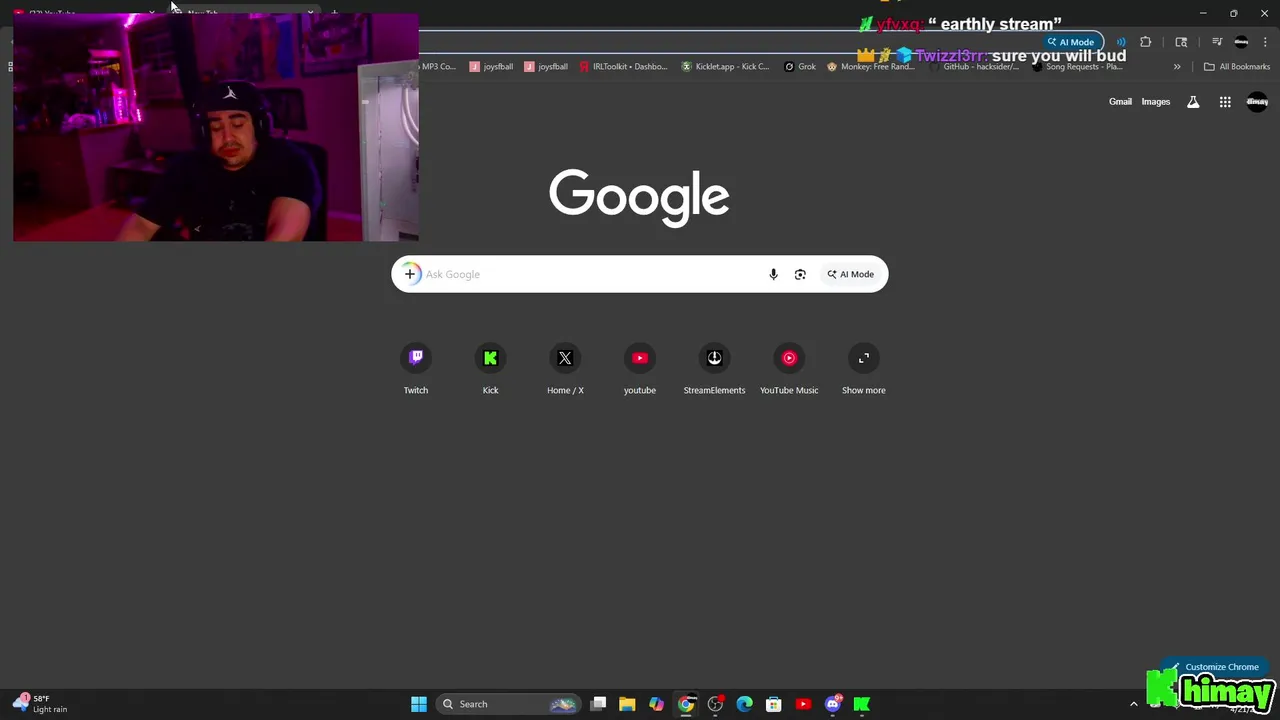Click AI Mode chip in the address bar
The height and width of the screenshot is (720, 1280).
[x=1071, y=42]
